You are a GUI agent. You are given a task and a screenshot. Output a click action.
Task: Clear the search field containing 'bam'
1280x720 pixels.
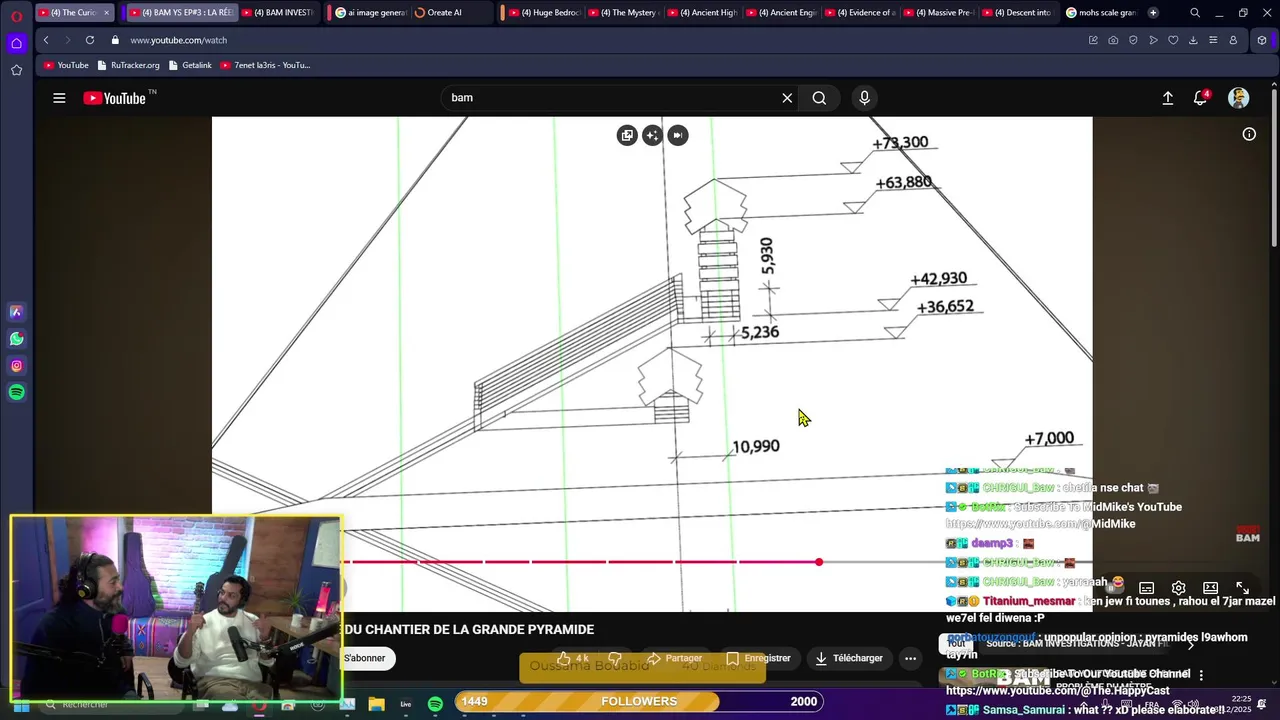pos(787,98)
